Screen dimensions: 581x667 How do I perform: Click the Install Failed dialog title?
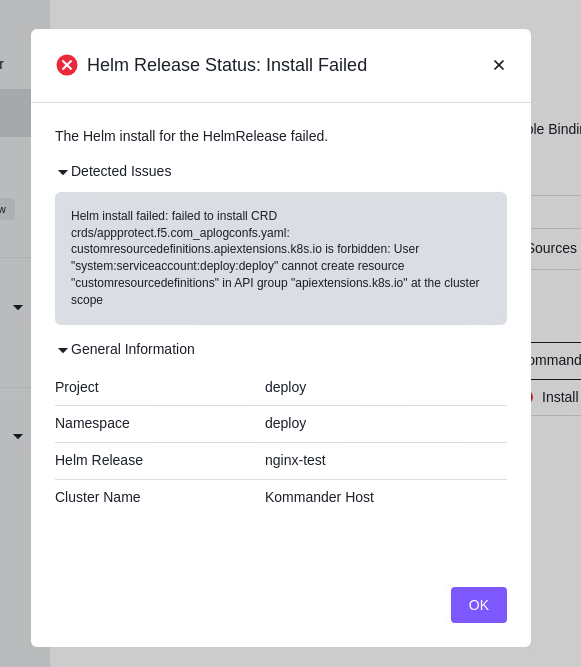click(x=227, y=65)
